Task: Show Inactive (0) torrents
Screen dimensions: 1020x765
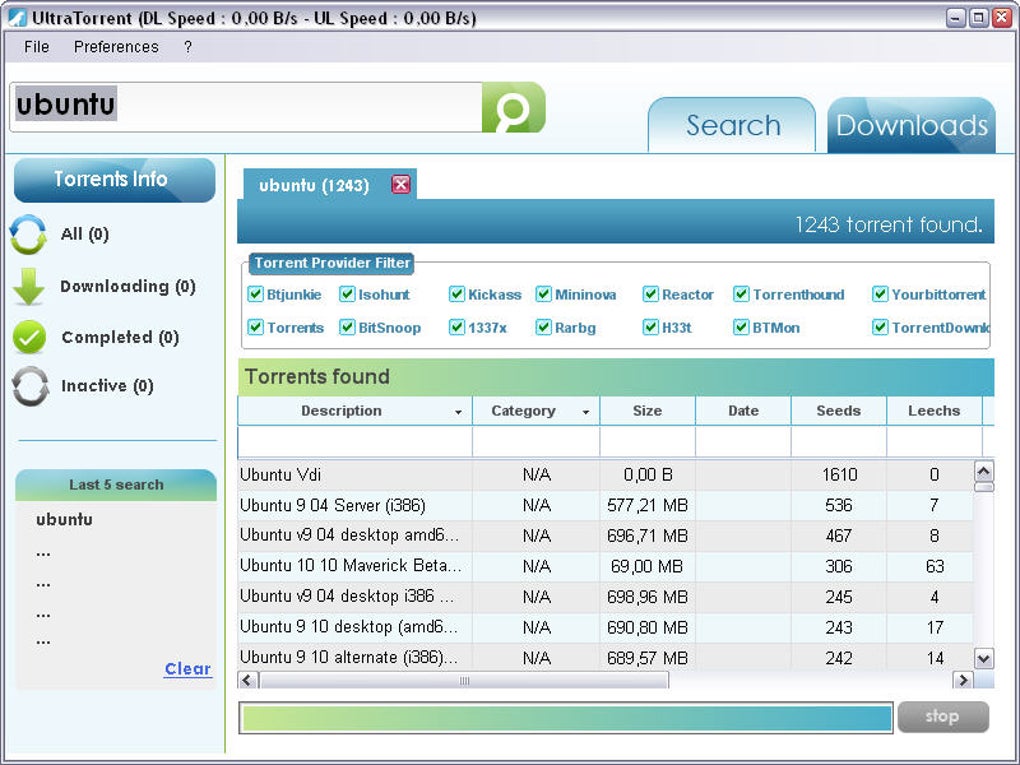Action: [107, 386]
